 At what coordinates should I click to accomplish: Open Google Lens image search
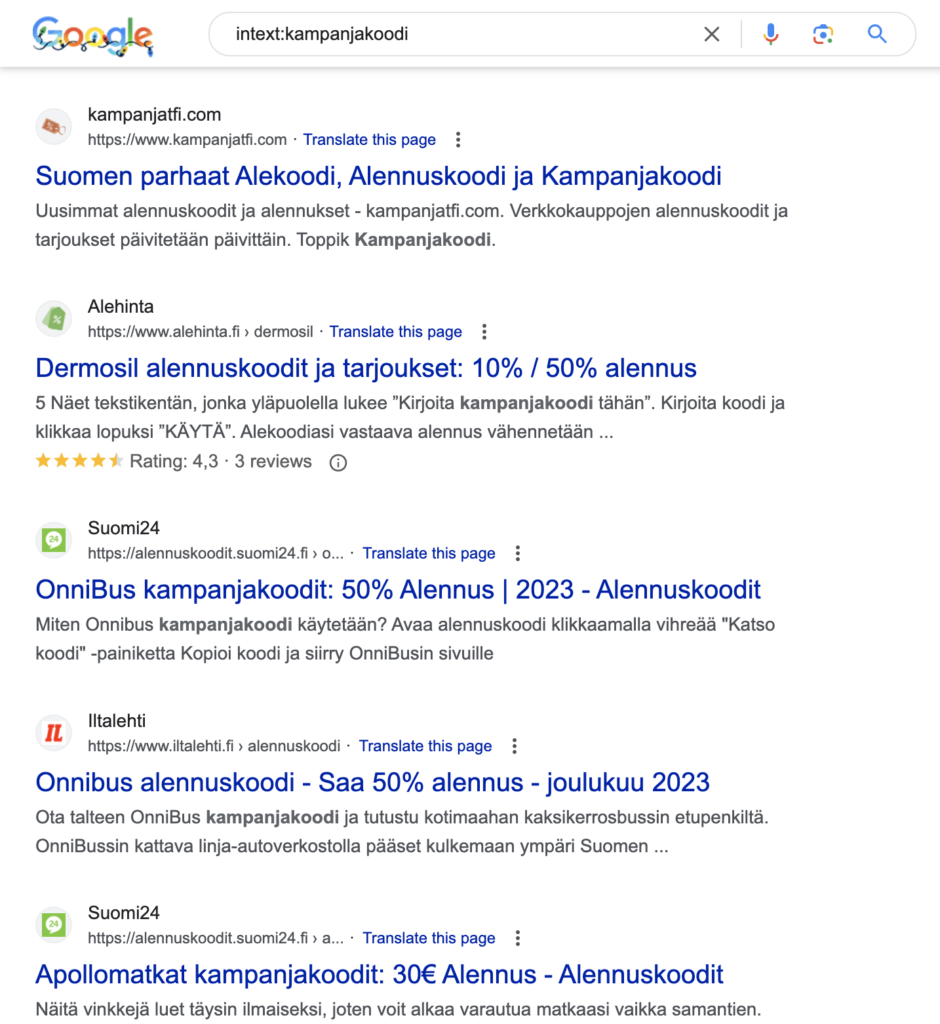click(823, 35)
